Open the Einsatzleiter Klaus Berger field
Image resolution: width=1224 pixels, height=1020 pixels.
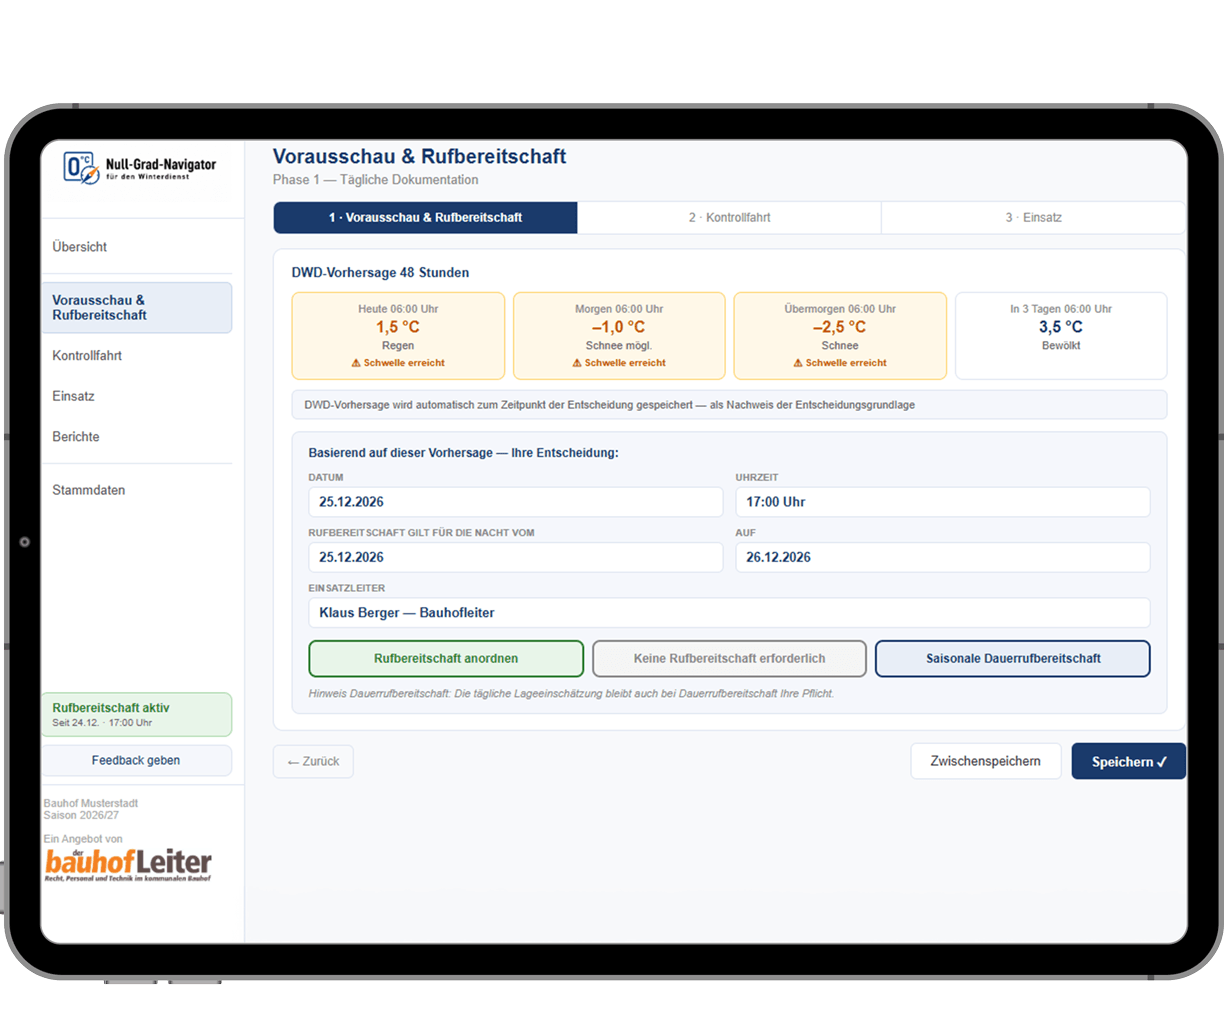729,613
